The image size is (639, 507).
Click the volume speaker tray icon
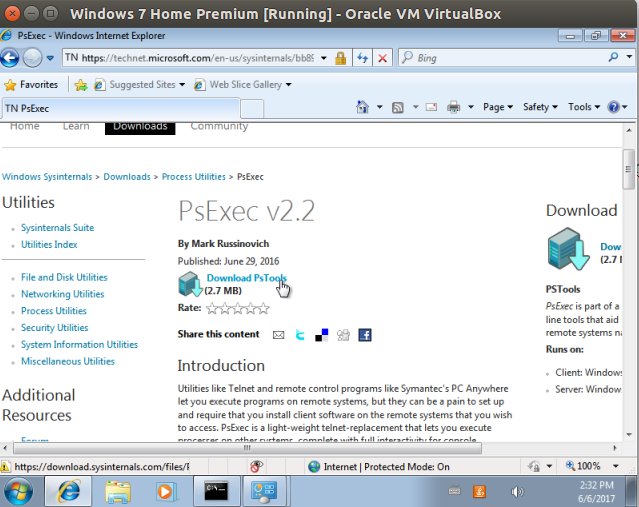pyautogui.click(x=517, y=492)
